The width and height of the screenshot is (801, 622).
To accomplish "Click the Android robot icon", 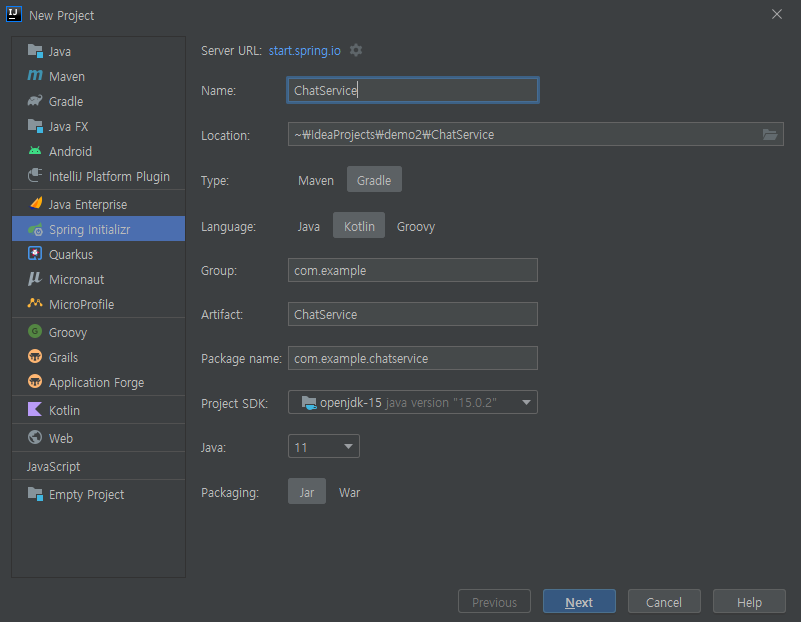I will [35, 151].
